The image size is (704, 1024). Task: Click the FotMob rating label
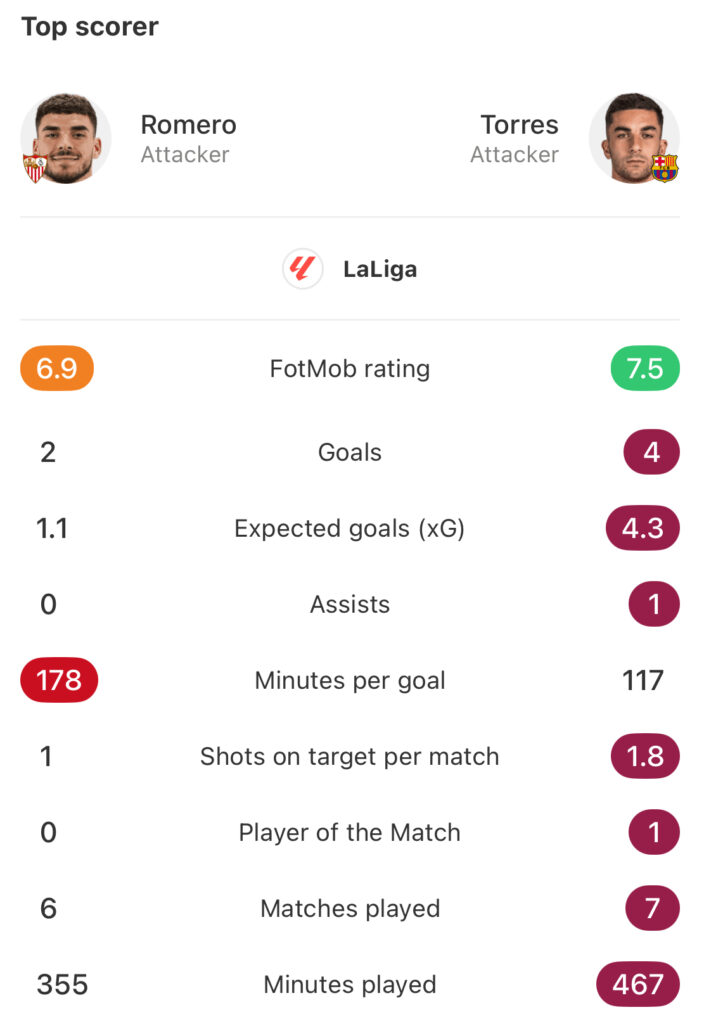[350, 369]
